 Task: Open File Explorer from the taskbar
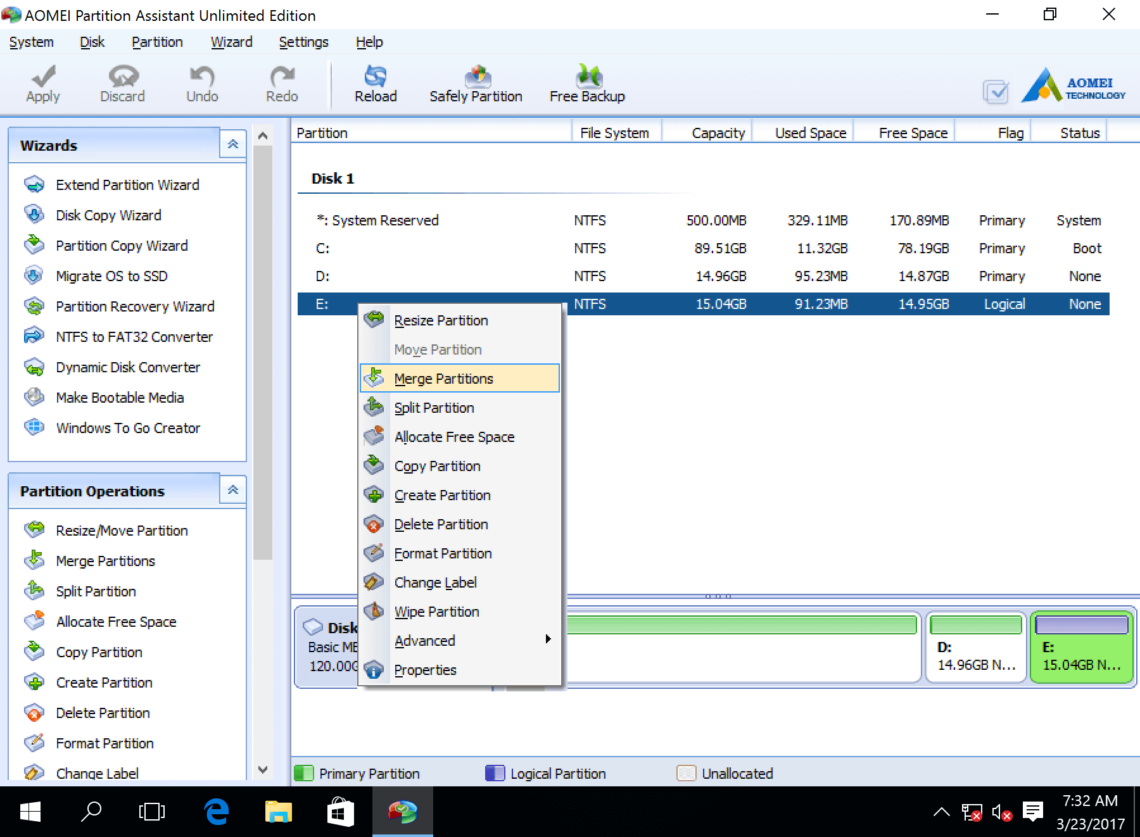[278, 812]
